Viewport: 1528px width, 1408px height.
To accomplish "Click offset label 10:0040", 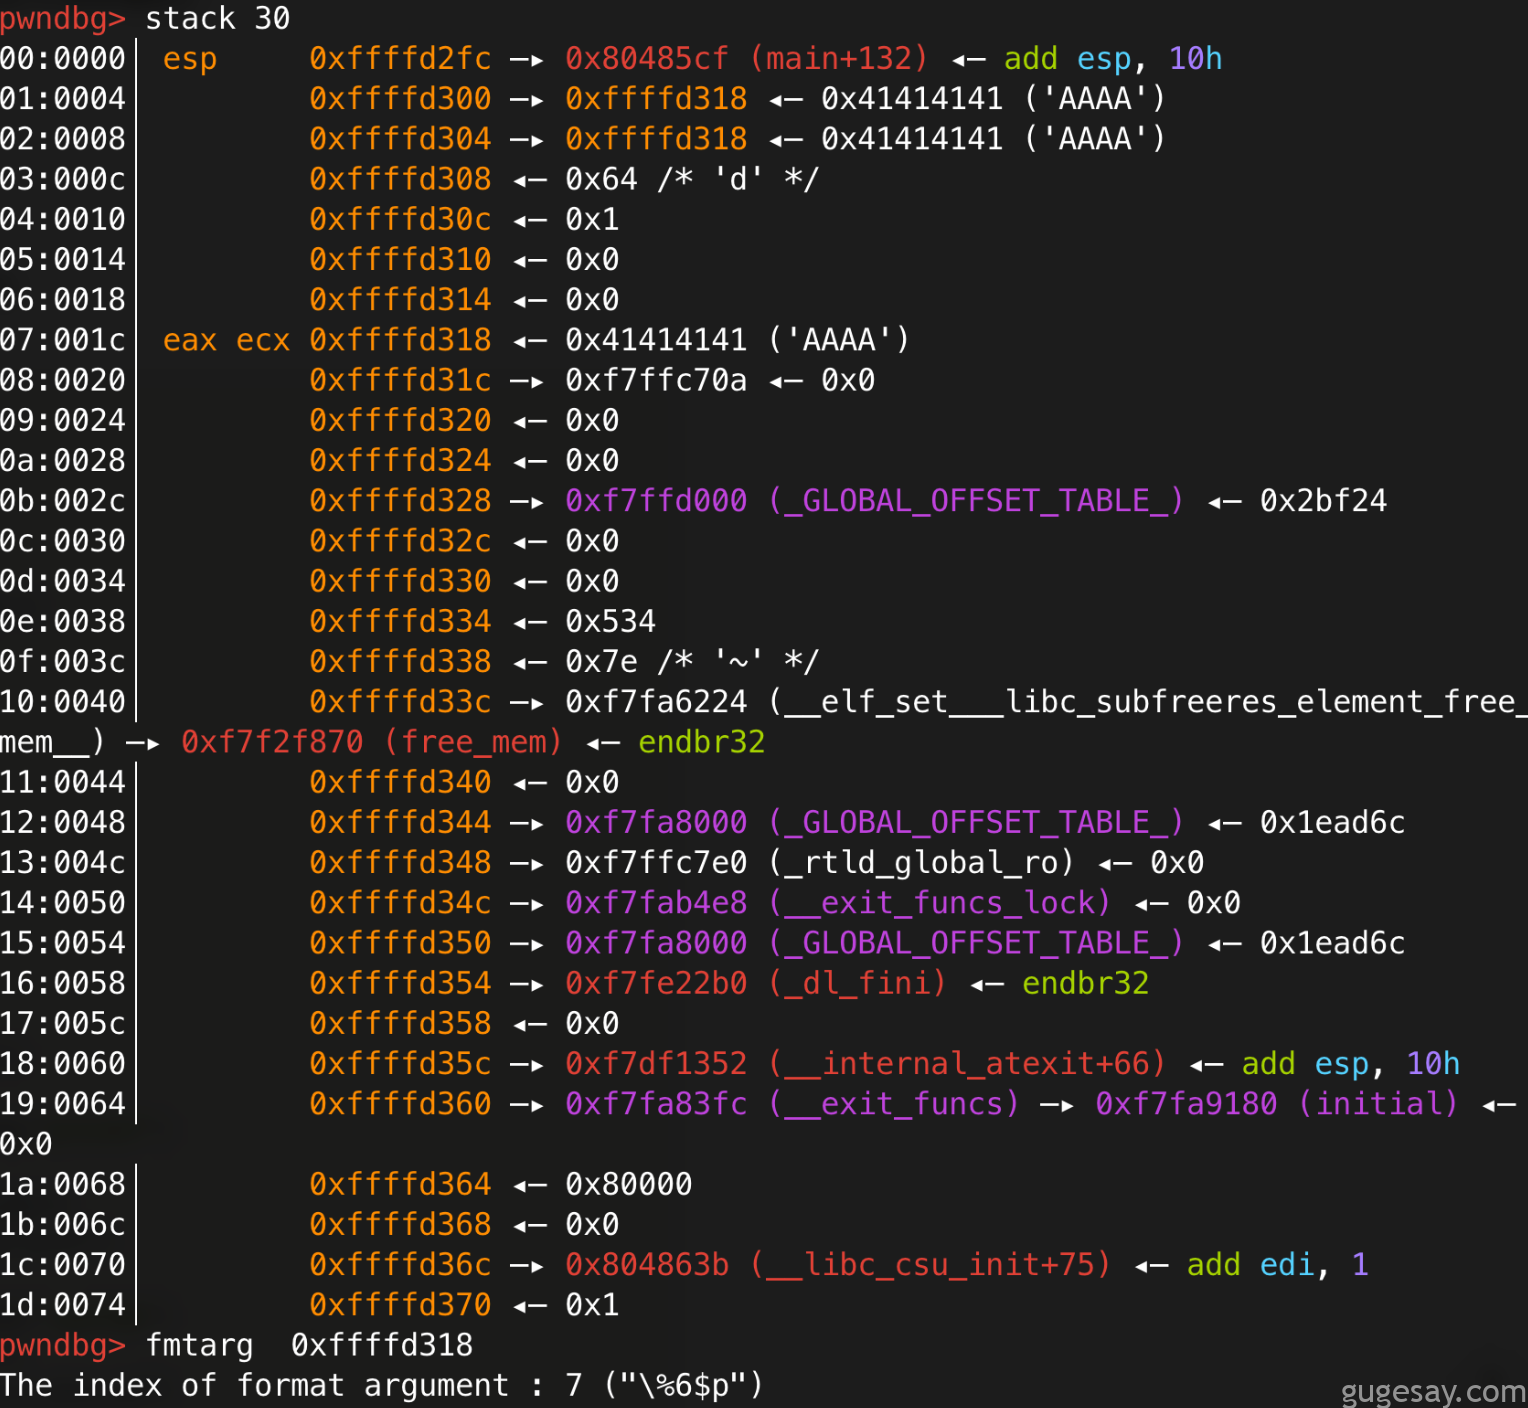I will click(x=63, y=702).
